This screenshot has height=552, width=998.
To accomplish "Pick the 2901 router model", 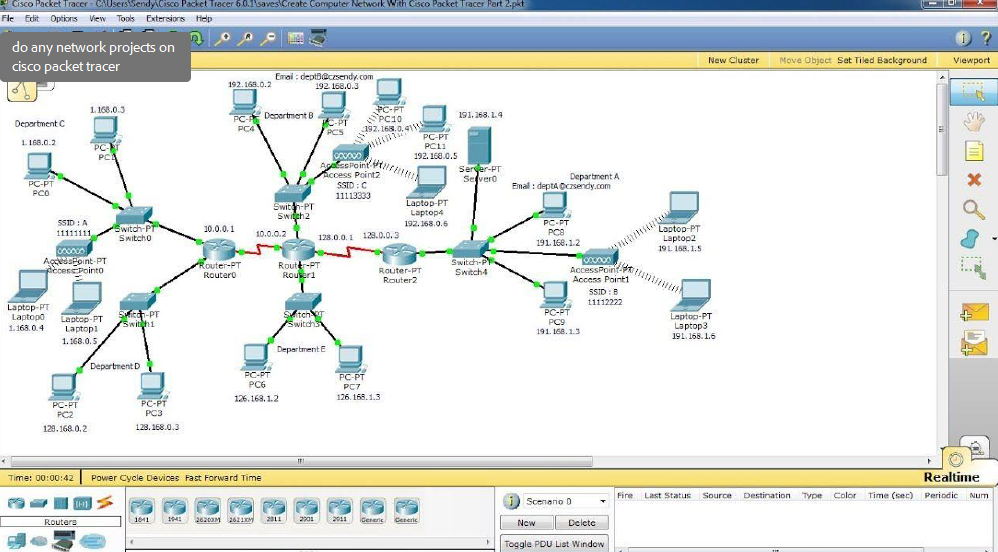I will pos(307,511).
